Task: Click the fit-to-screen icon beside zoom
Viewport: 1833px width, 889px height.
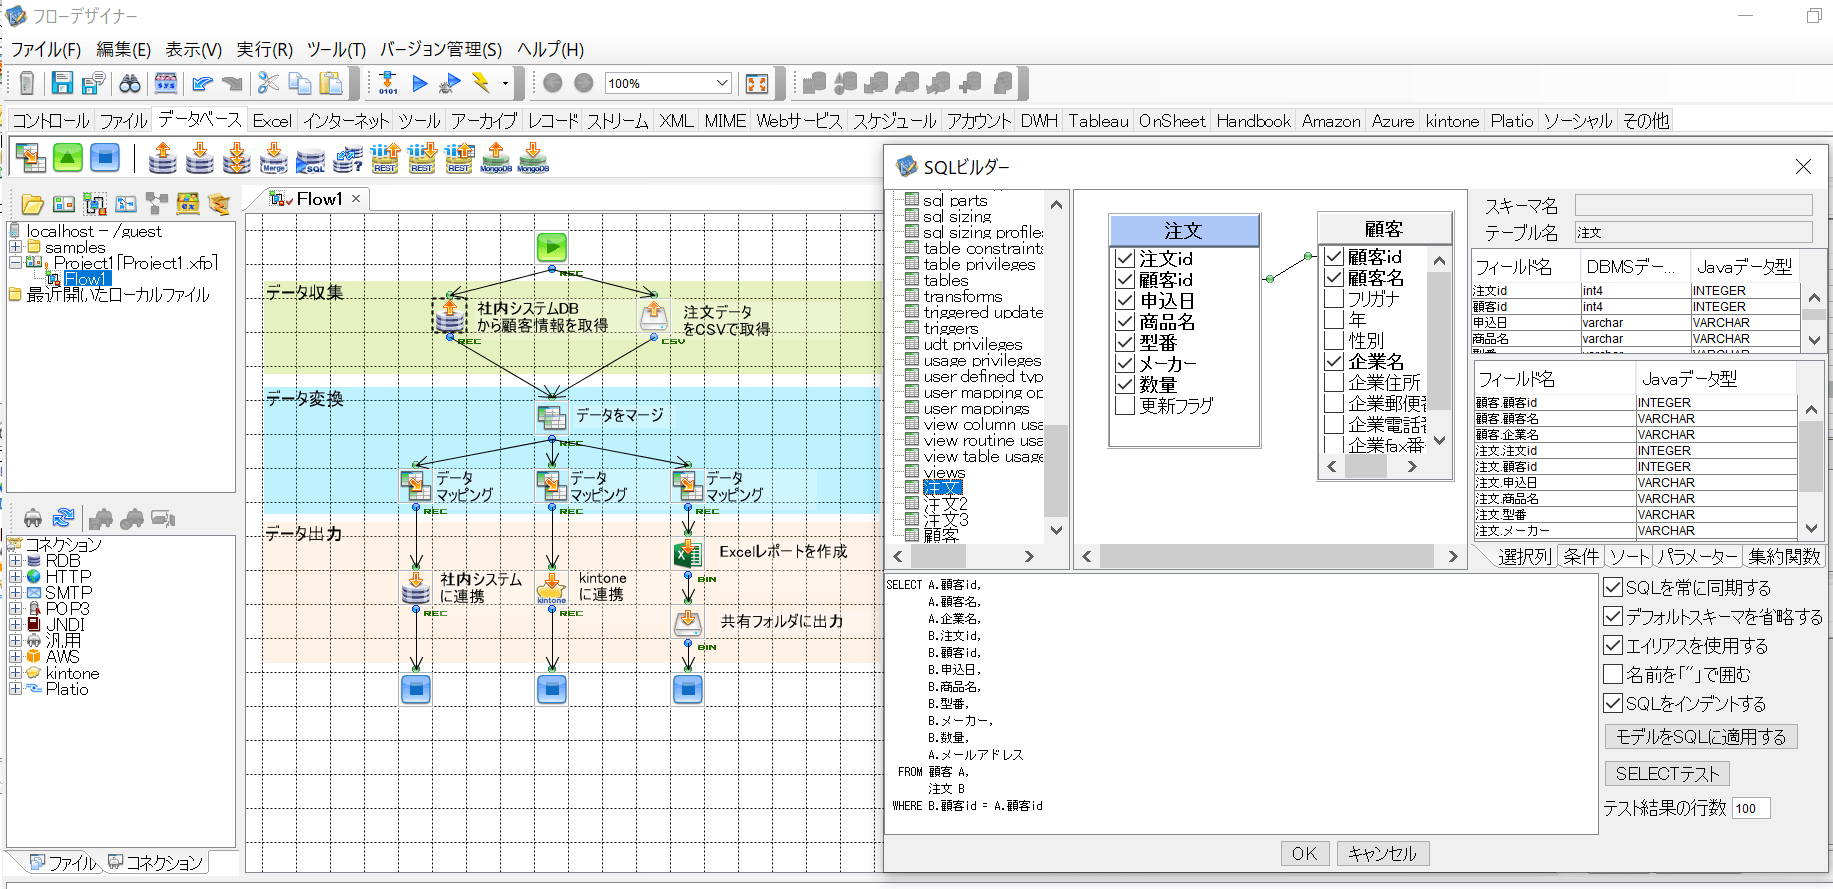Action: coord(757,83)
